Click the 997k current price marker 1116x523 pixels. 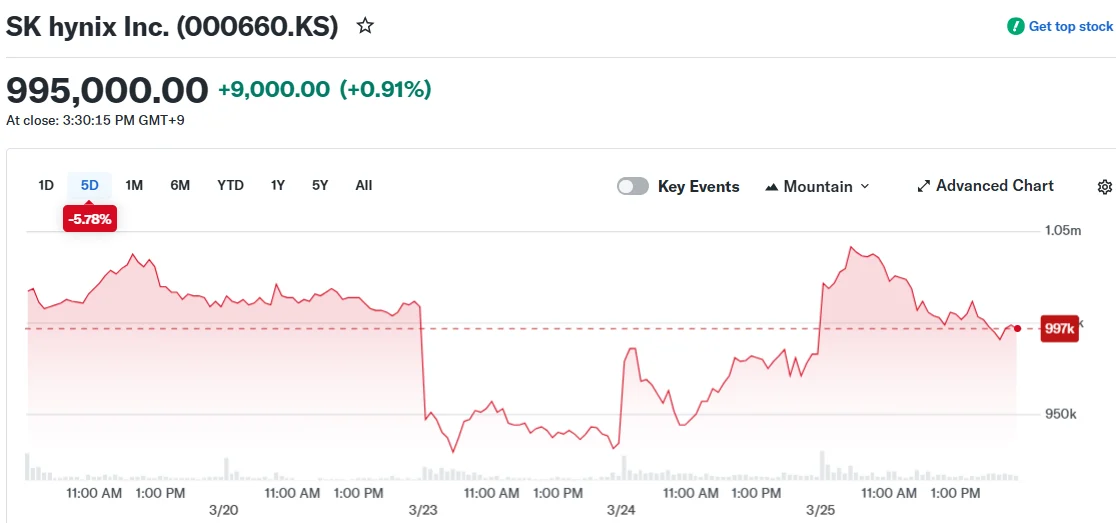pyautogui.click(x=1059, y=329)
